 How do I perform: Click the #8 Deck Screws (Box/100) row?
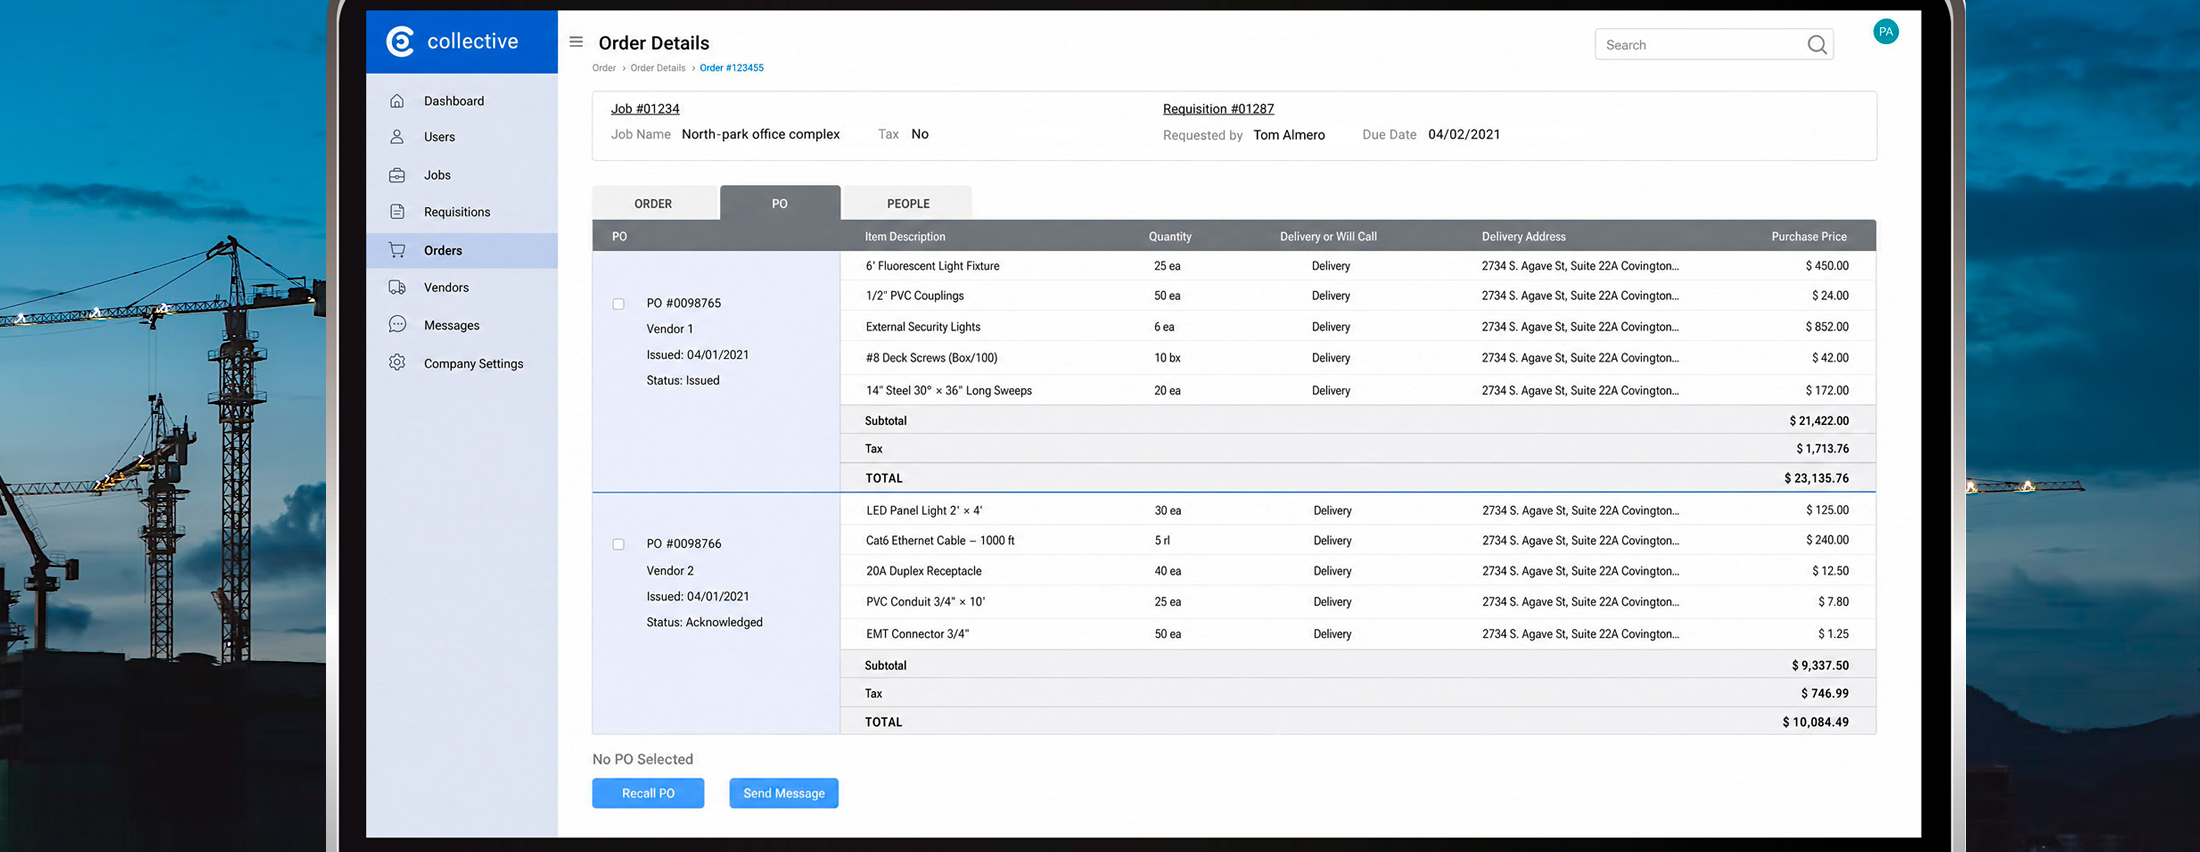point(1358,358)
